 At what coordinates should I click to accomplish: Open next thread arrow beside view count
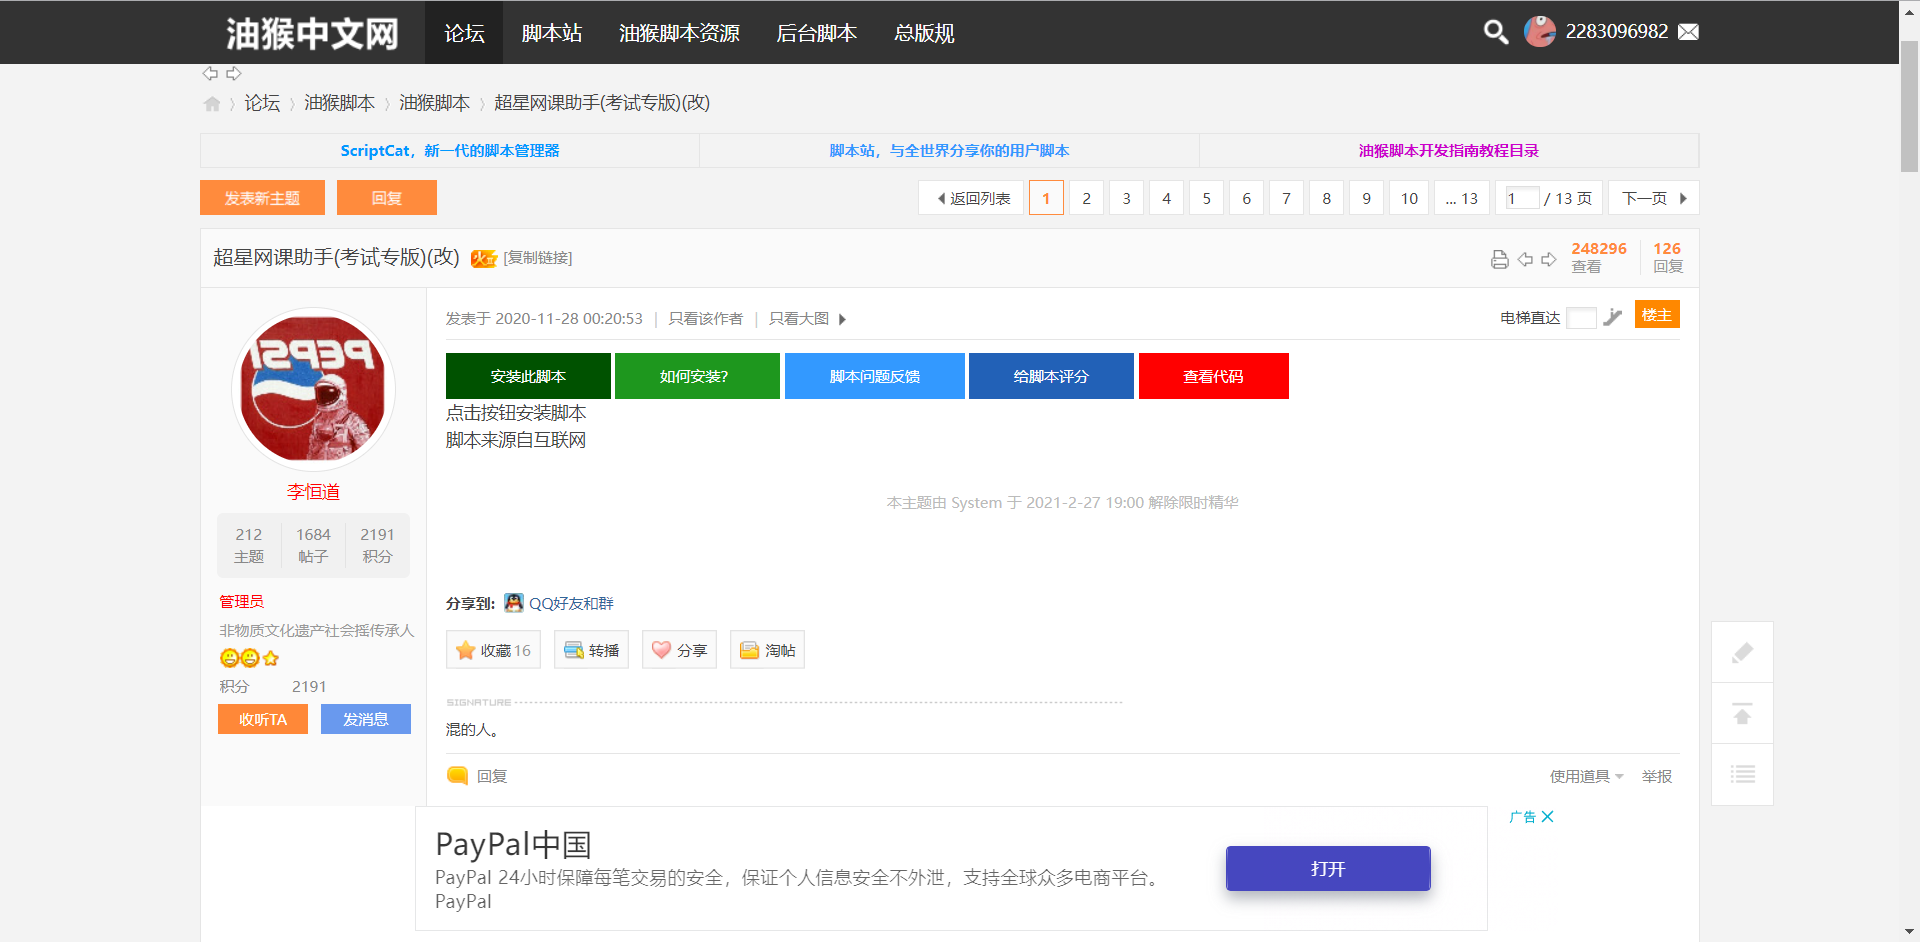tap(1548, 259)
